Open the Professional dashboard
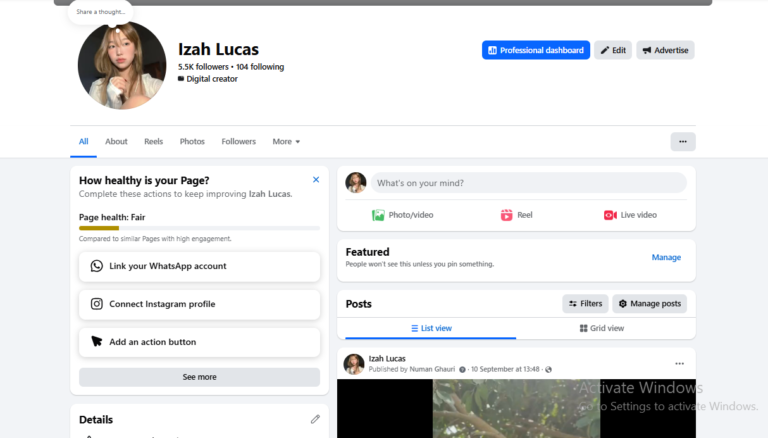This screenshot has height=438, width=768. (x=536, y=50)
